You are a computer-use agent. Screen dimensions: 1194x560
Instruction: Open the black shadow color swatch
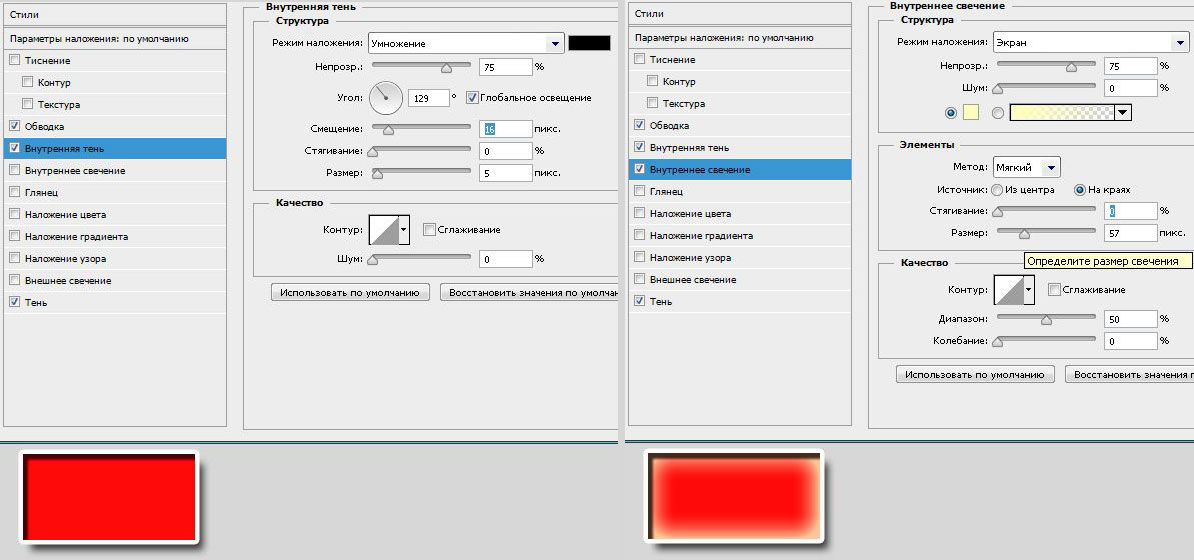(589, 43)
